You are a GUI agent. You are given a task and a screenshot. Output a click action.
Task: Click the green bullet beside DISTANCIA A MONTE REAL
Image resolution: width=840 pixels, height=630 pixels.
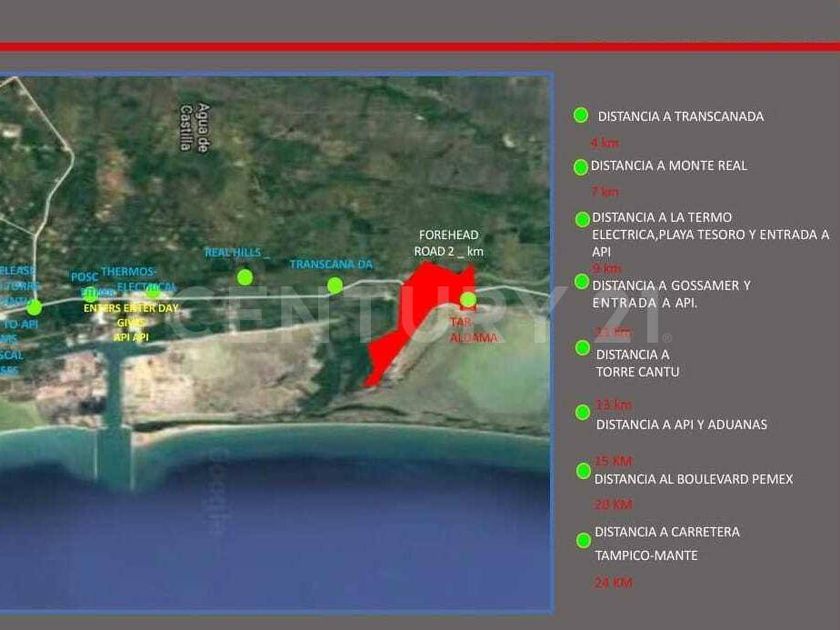581,167
